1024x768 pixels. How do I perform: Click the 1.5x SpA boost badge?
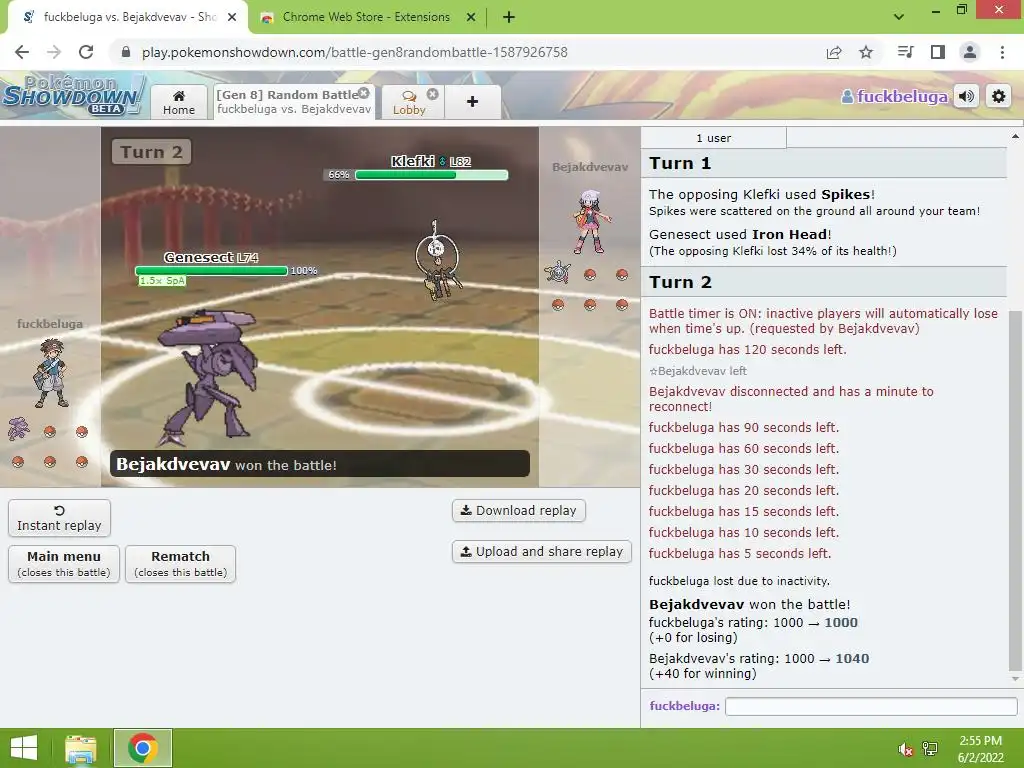(x=162, y=281)
